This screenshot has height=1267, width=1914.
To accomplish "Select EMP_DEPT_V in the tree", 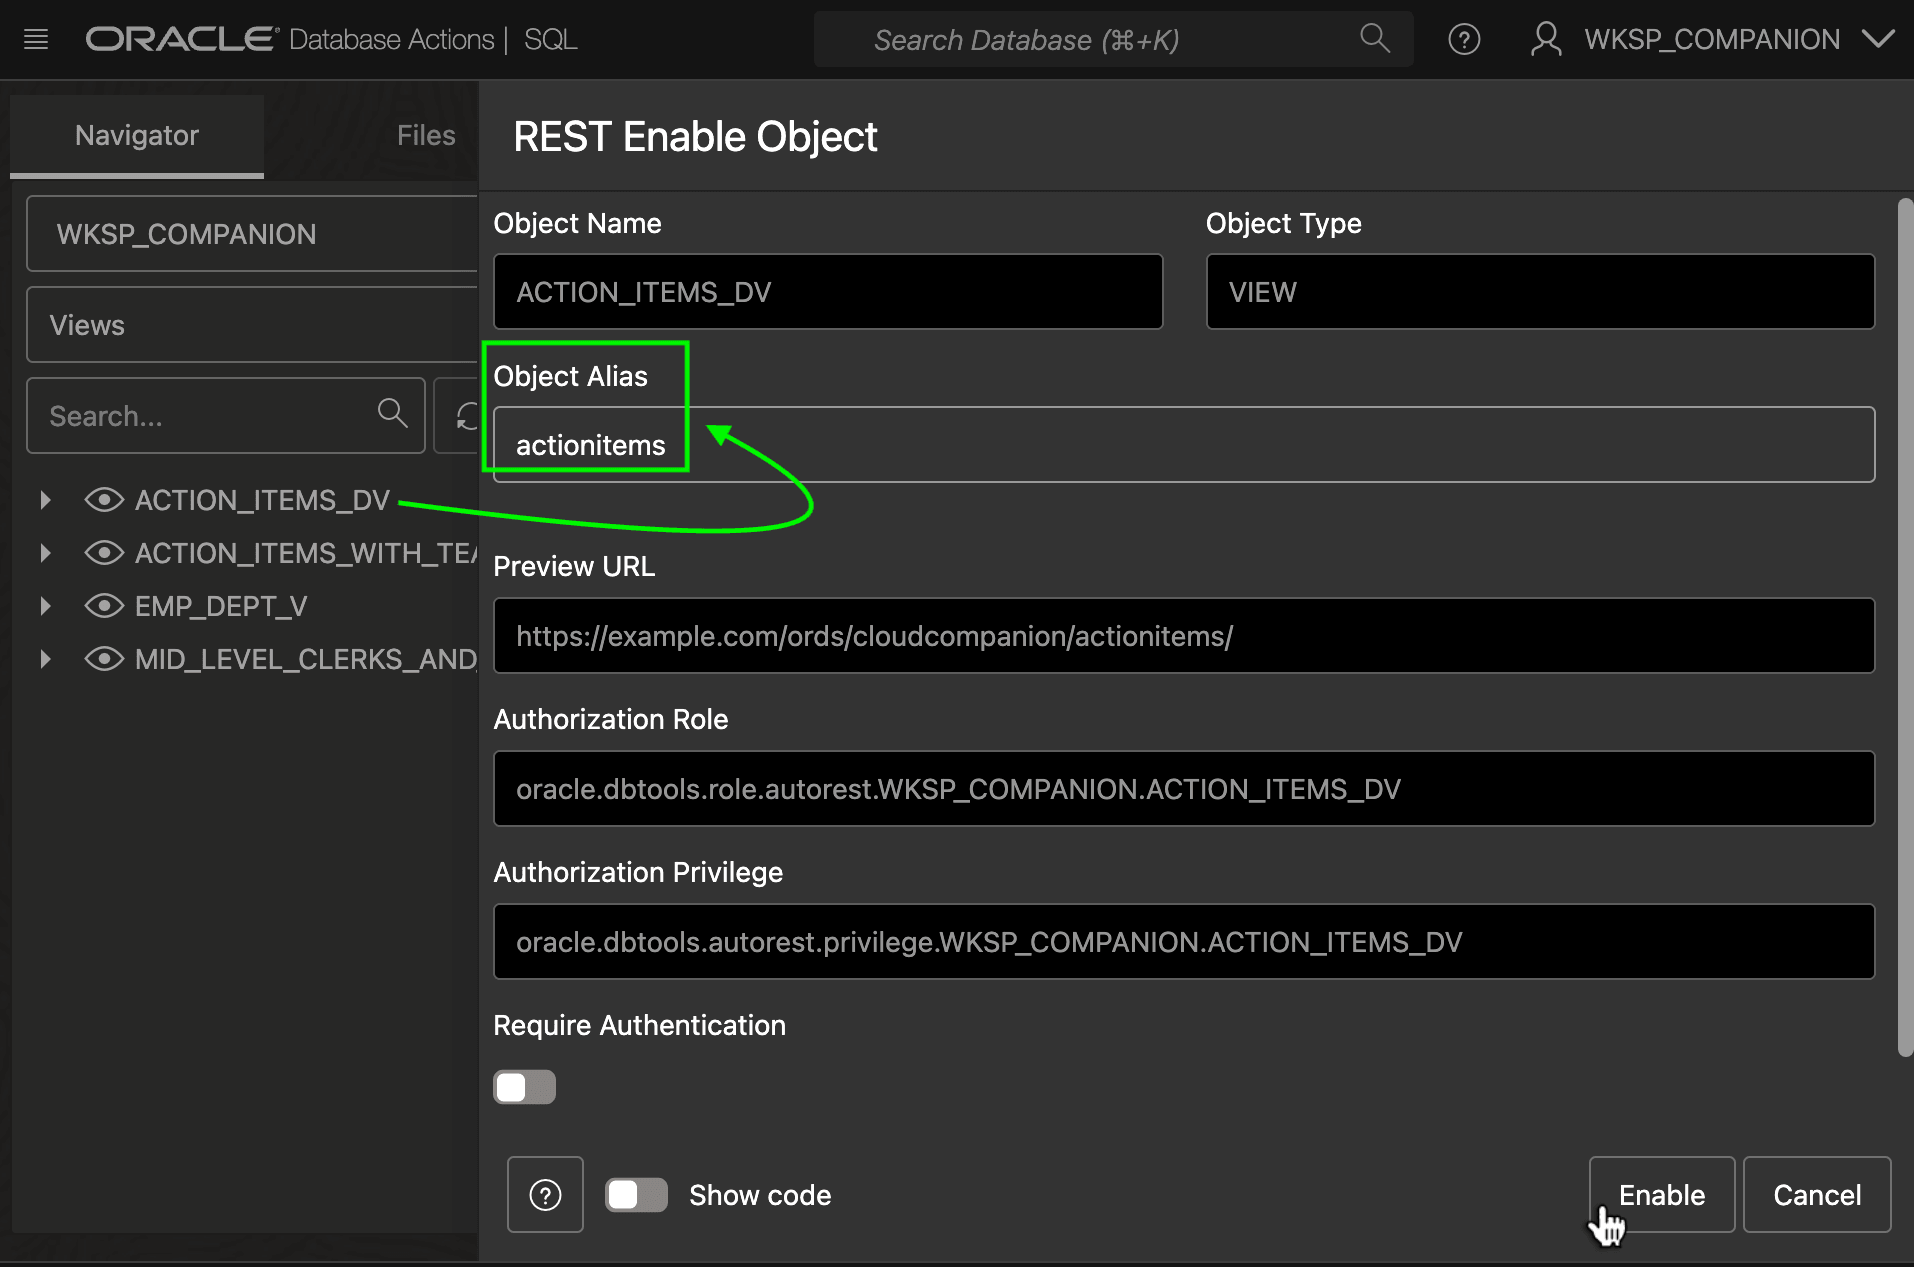I will pos(221,606).
